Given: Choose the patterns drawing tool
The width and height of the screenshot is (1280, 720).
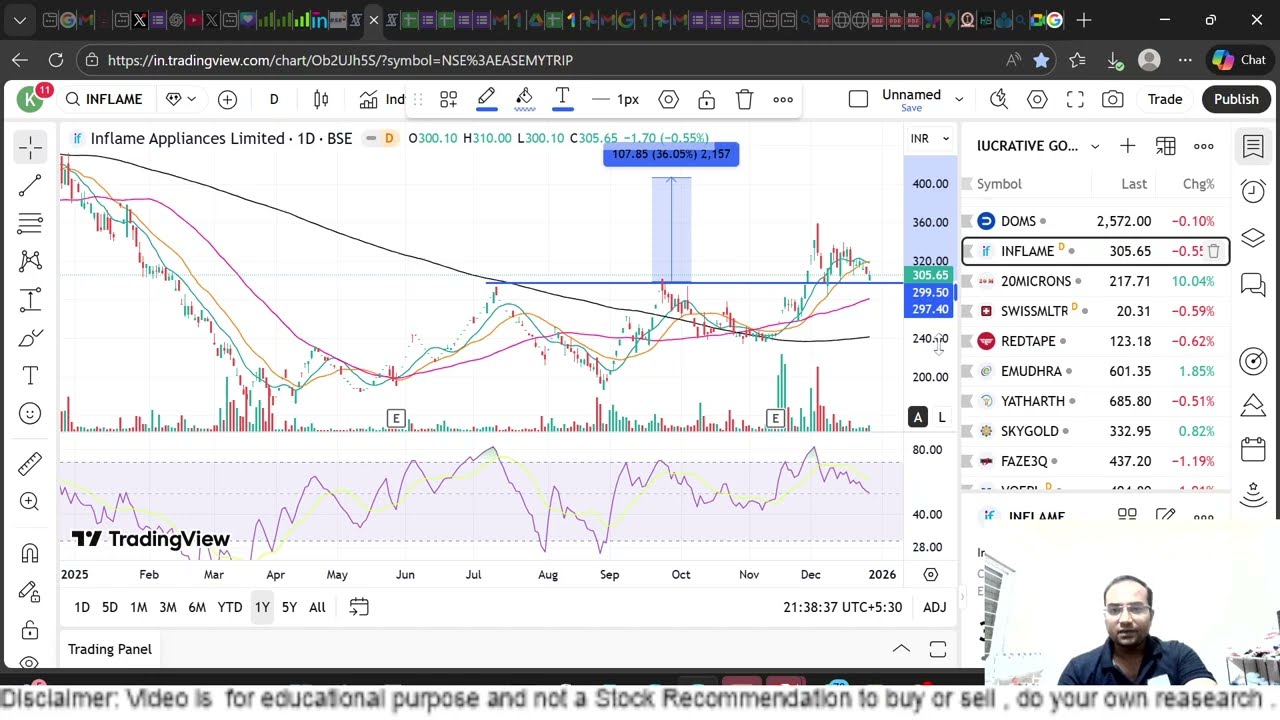Looking at the screenshot, I should tap(30, 261).
